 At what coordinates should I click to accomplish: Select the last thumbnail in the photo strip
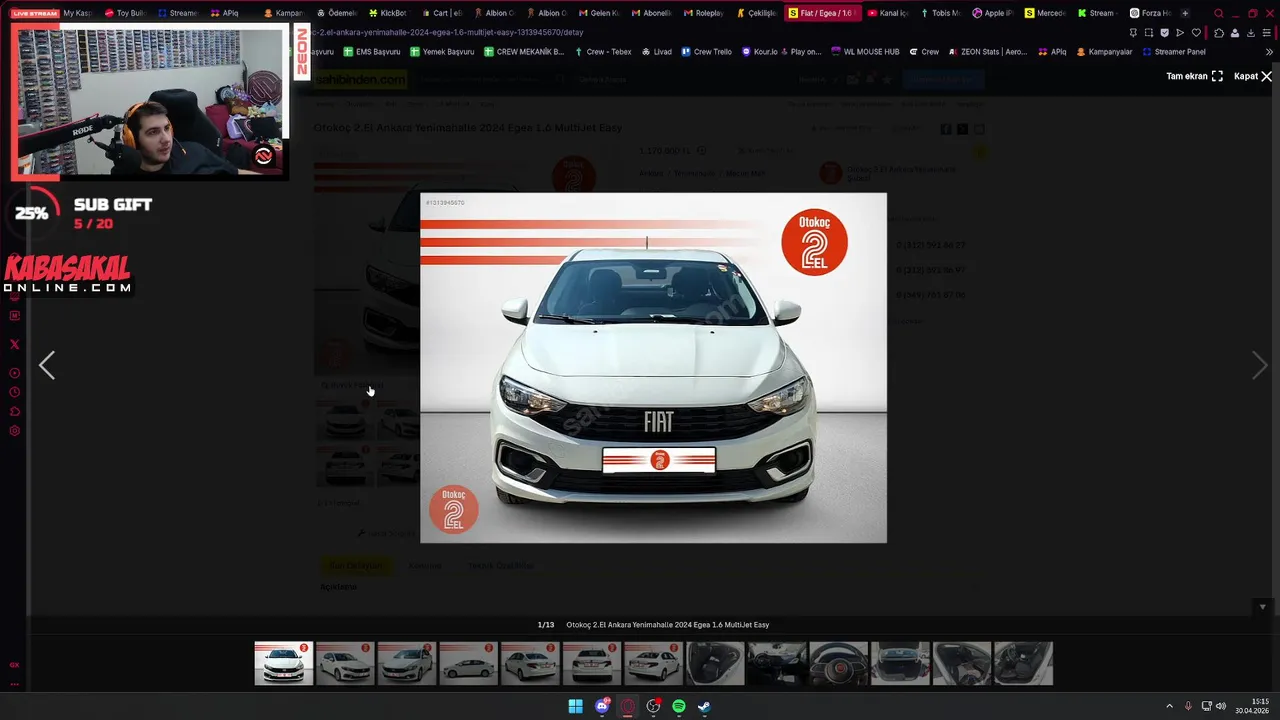pyautogui.click(x=1023, y=663)
